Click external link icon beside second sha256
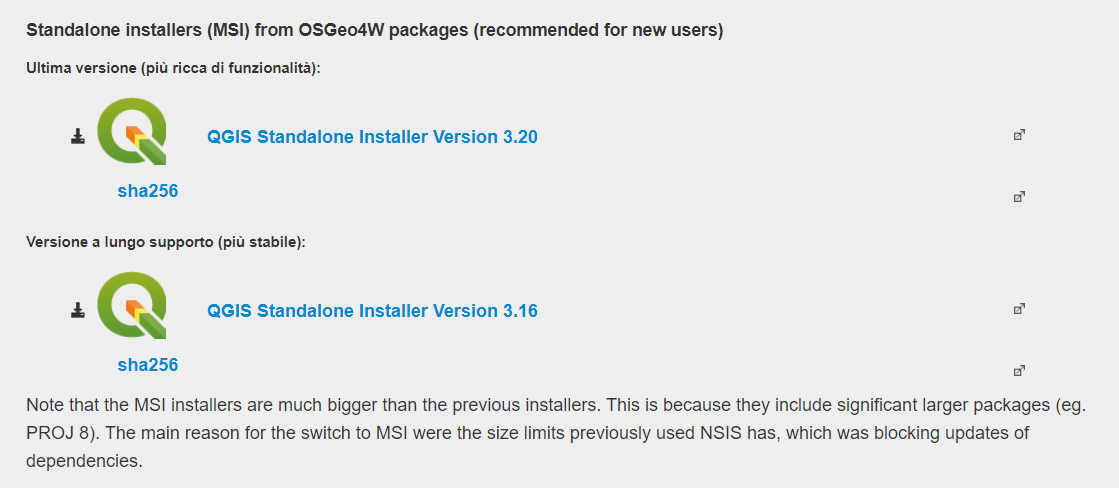Image resolution: width=1119 pixels, height=488 pixels. tap(1019, 371)
